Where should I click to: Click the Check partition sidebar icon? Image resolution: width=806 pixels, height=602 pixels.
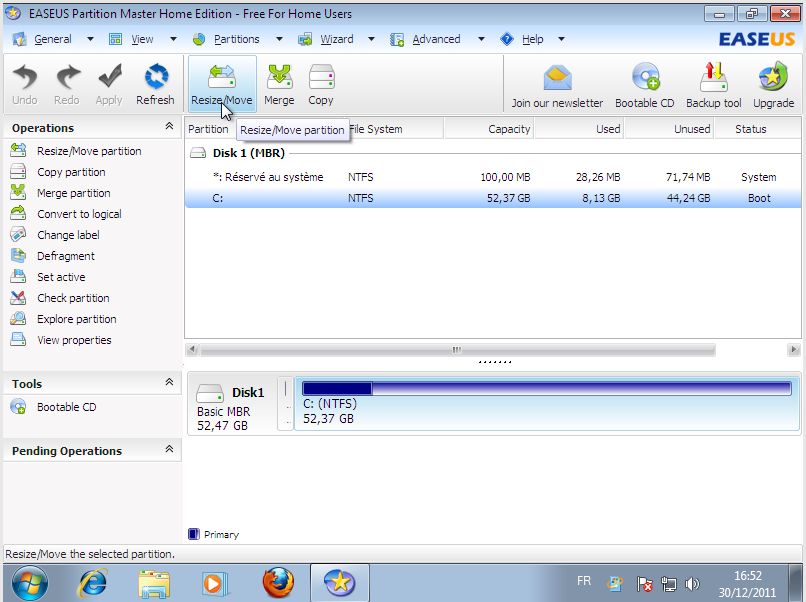tap(18, 298)
